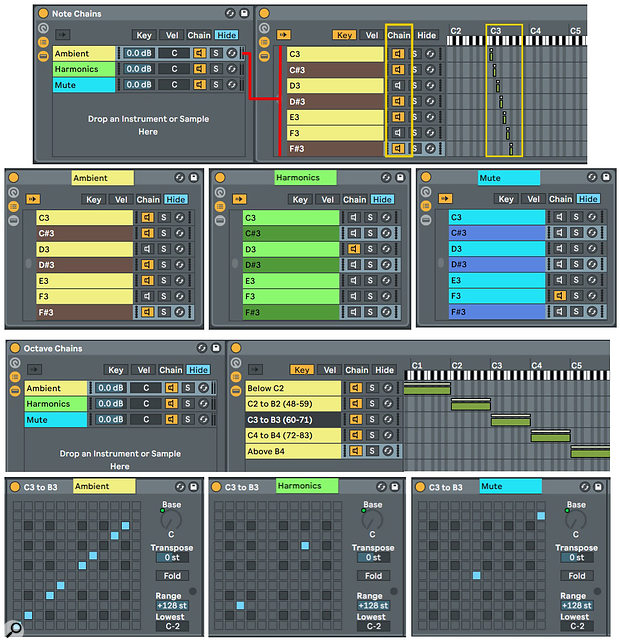Select the C3 to B3 (60-71) chain
The image size is (620, 644).
pos(293,420)
